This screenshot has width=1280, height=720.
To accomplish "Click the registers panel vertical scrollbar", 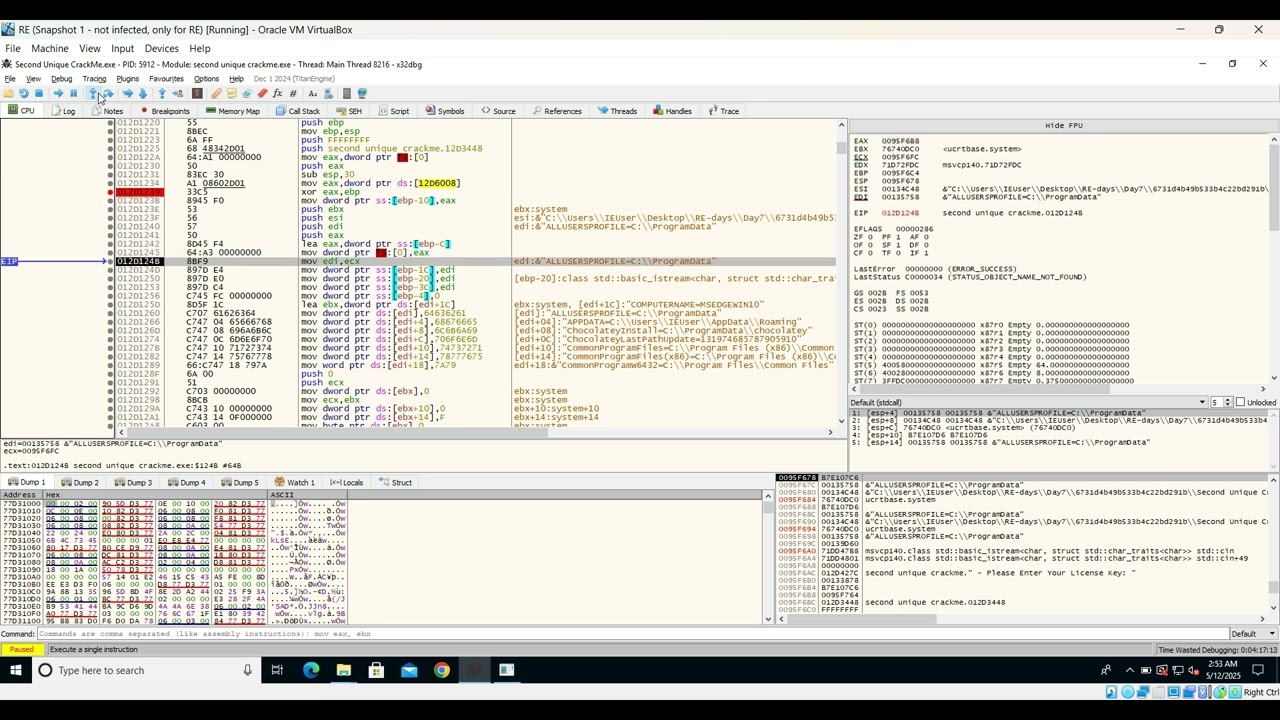I will tap(1274, 260).
